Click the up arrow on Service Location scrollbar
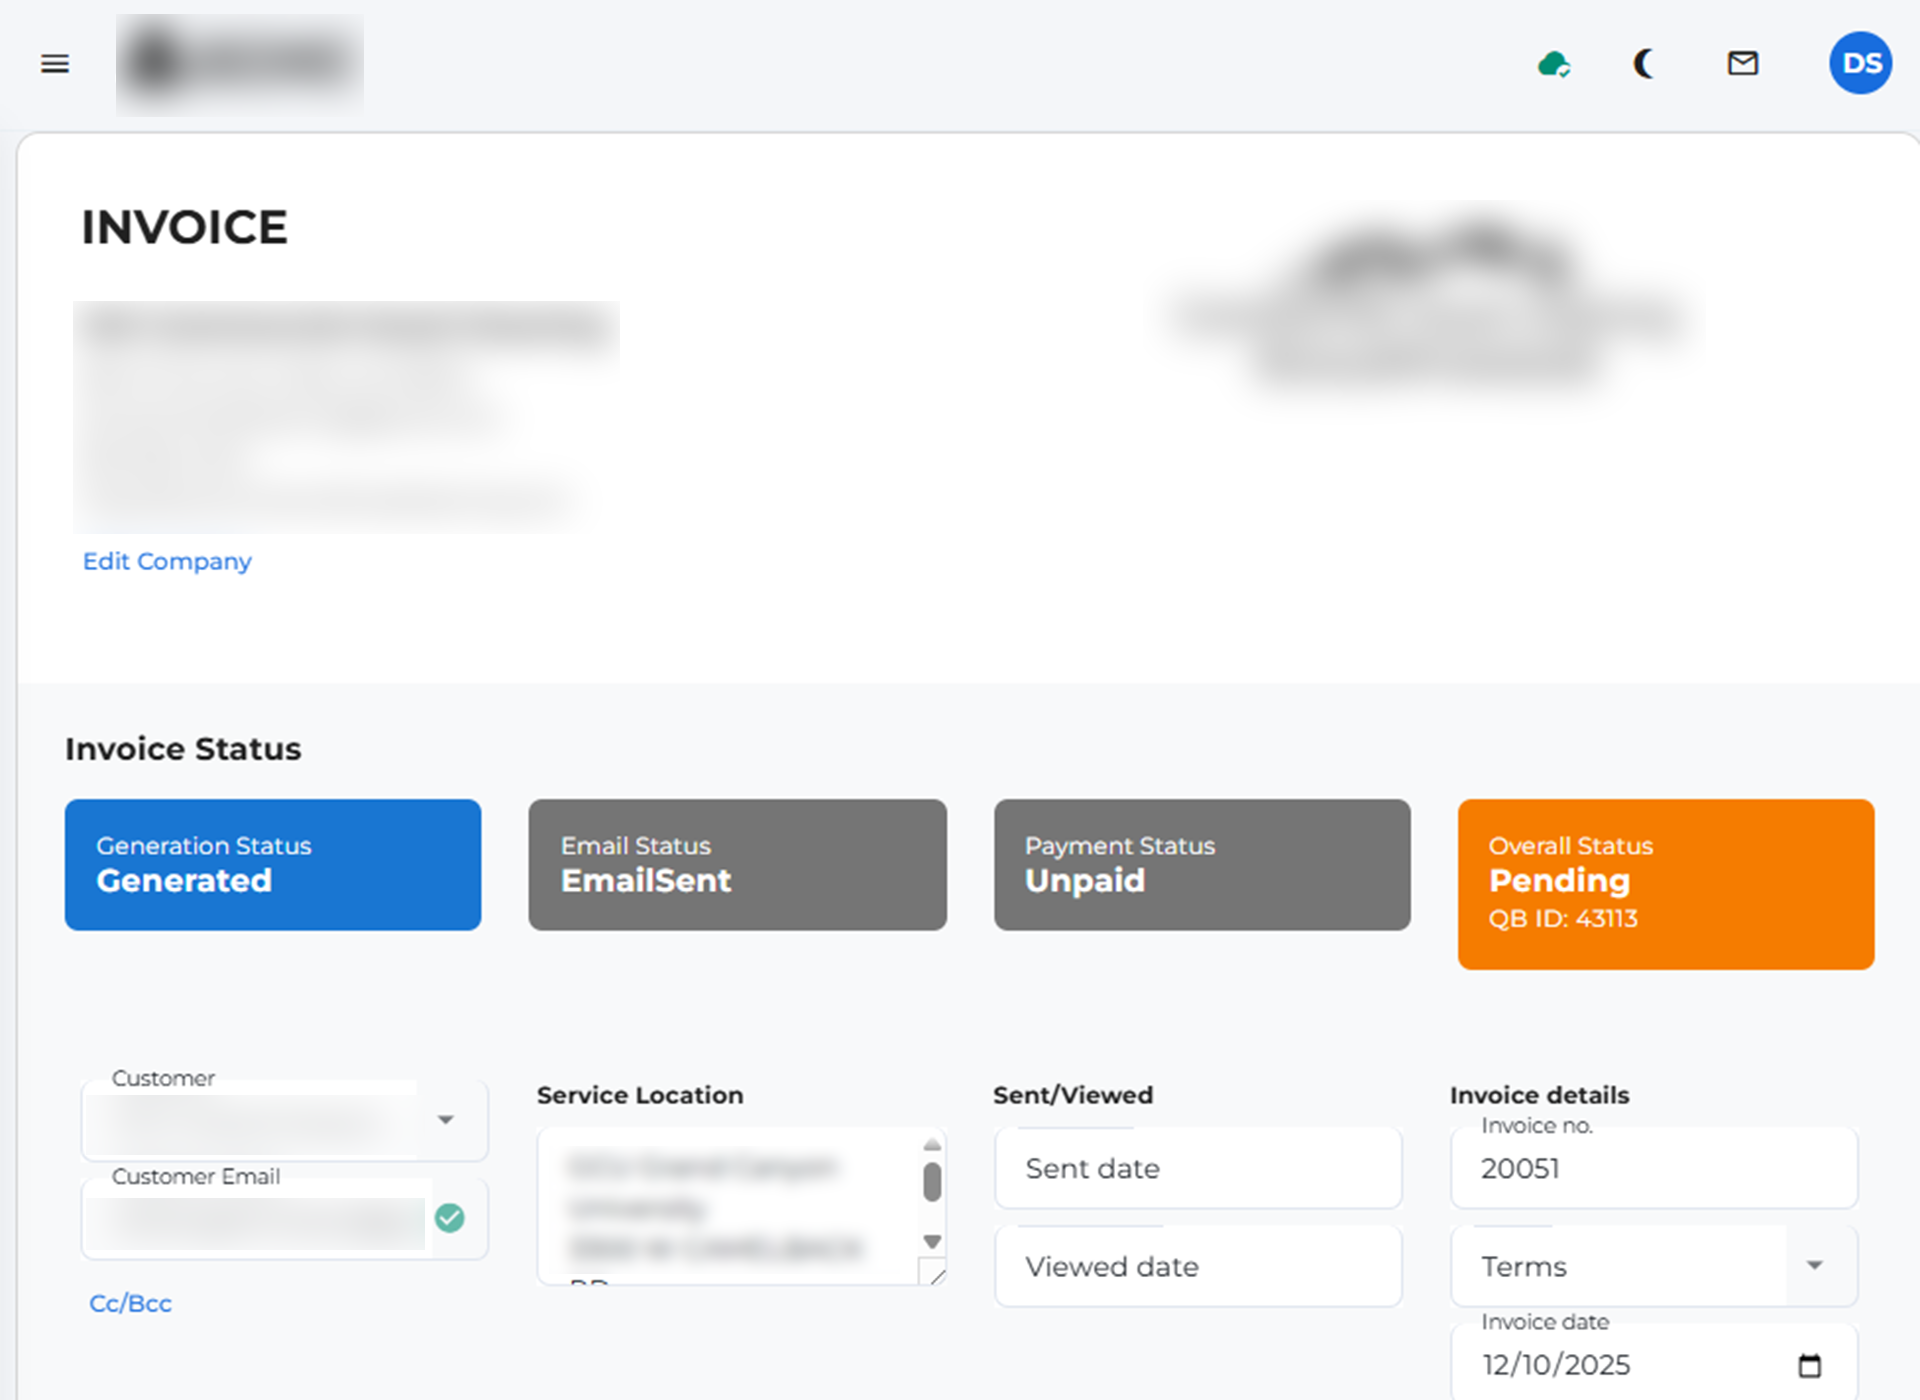Screen dimensions: 1920x1400 point(931,1144)
